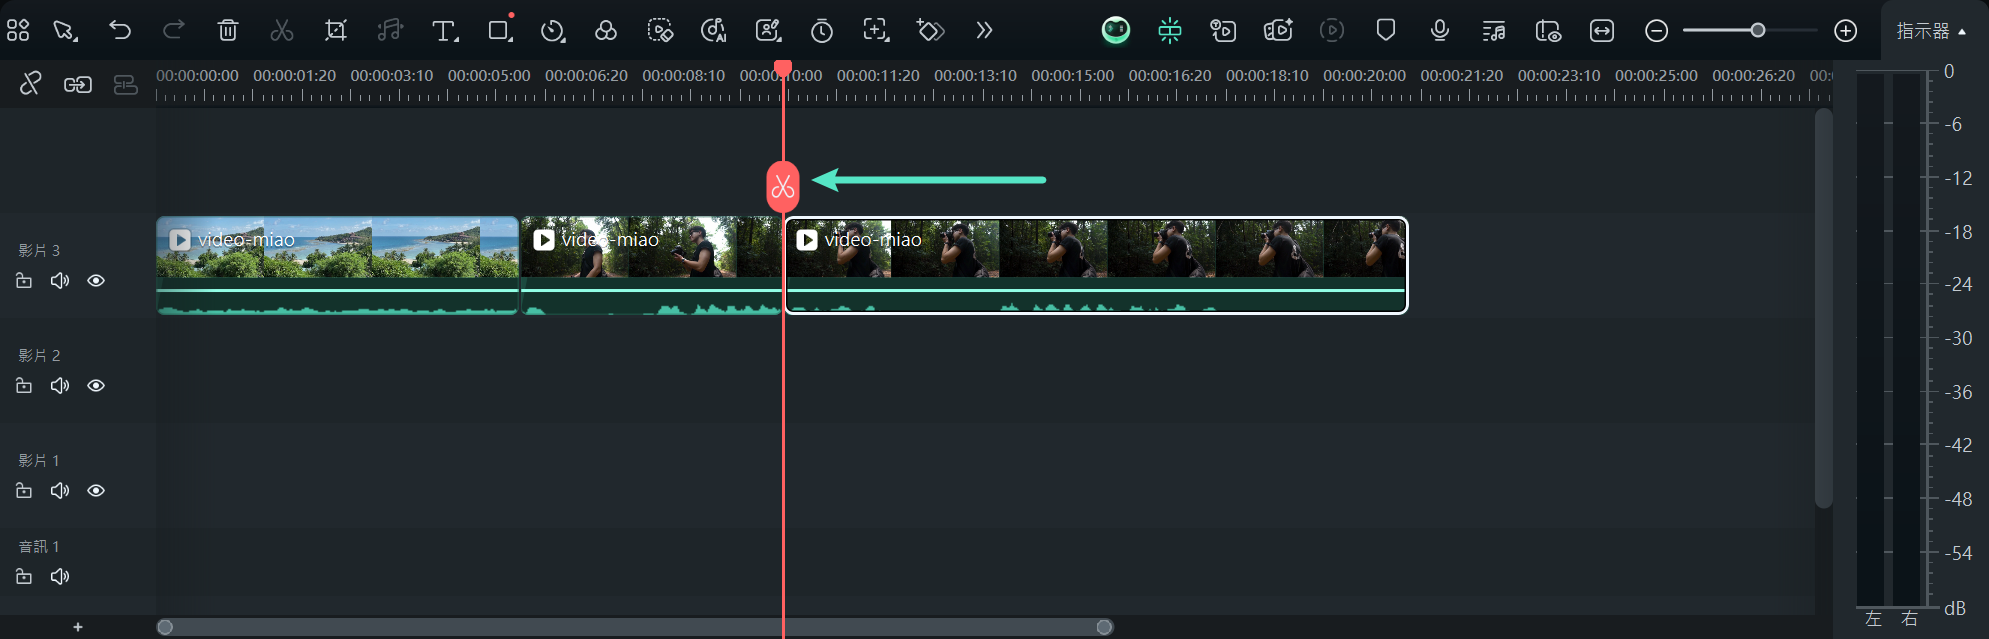Click the stopwatch duration icon
This screenshot has width=1989, height=639.
pos(822,31)
